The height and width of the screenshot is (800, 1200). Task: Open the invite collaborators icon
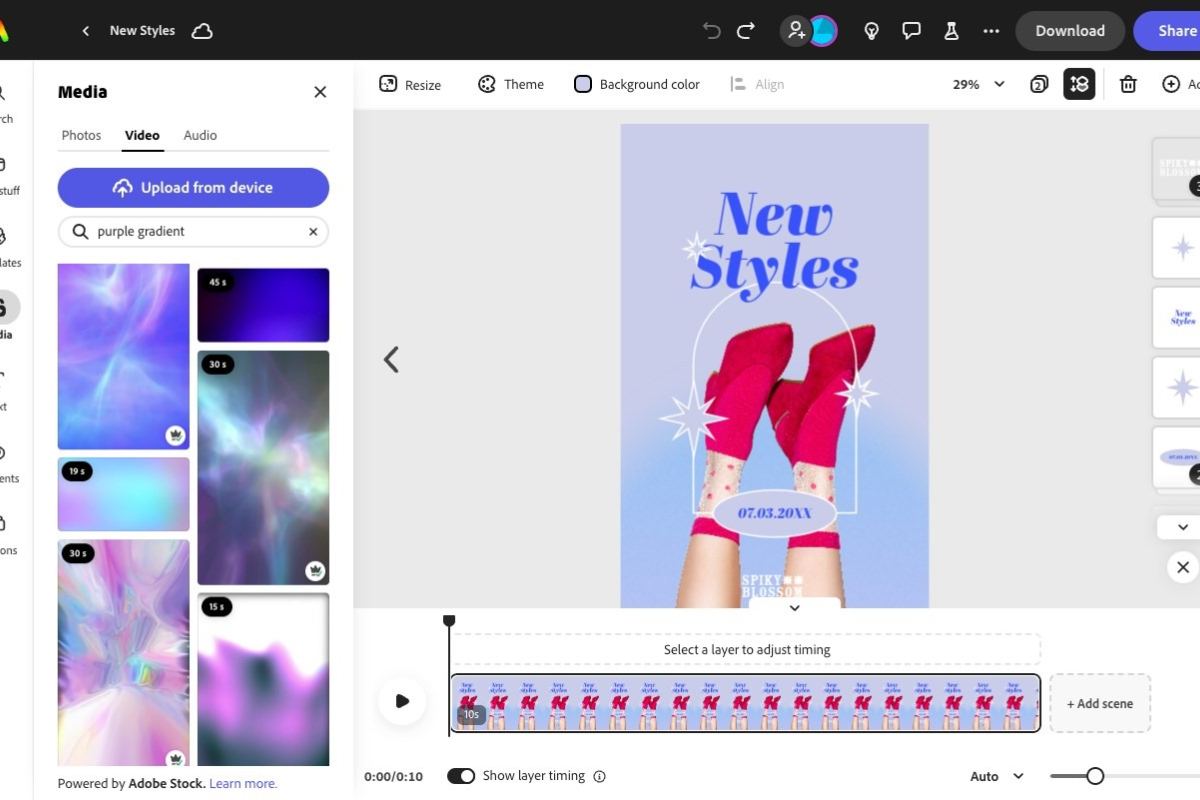click(x=796, y=31)
